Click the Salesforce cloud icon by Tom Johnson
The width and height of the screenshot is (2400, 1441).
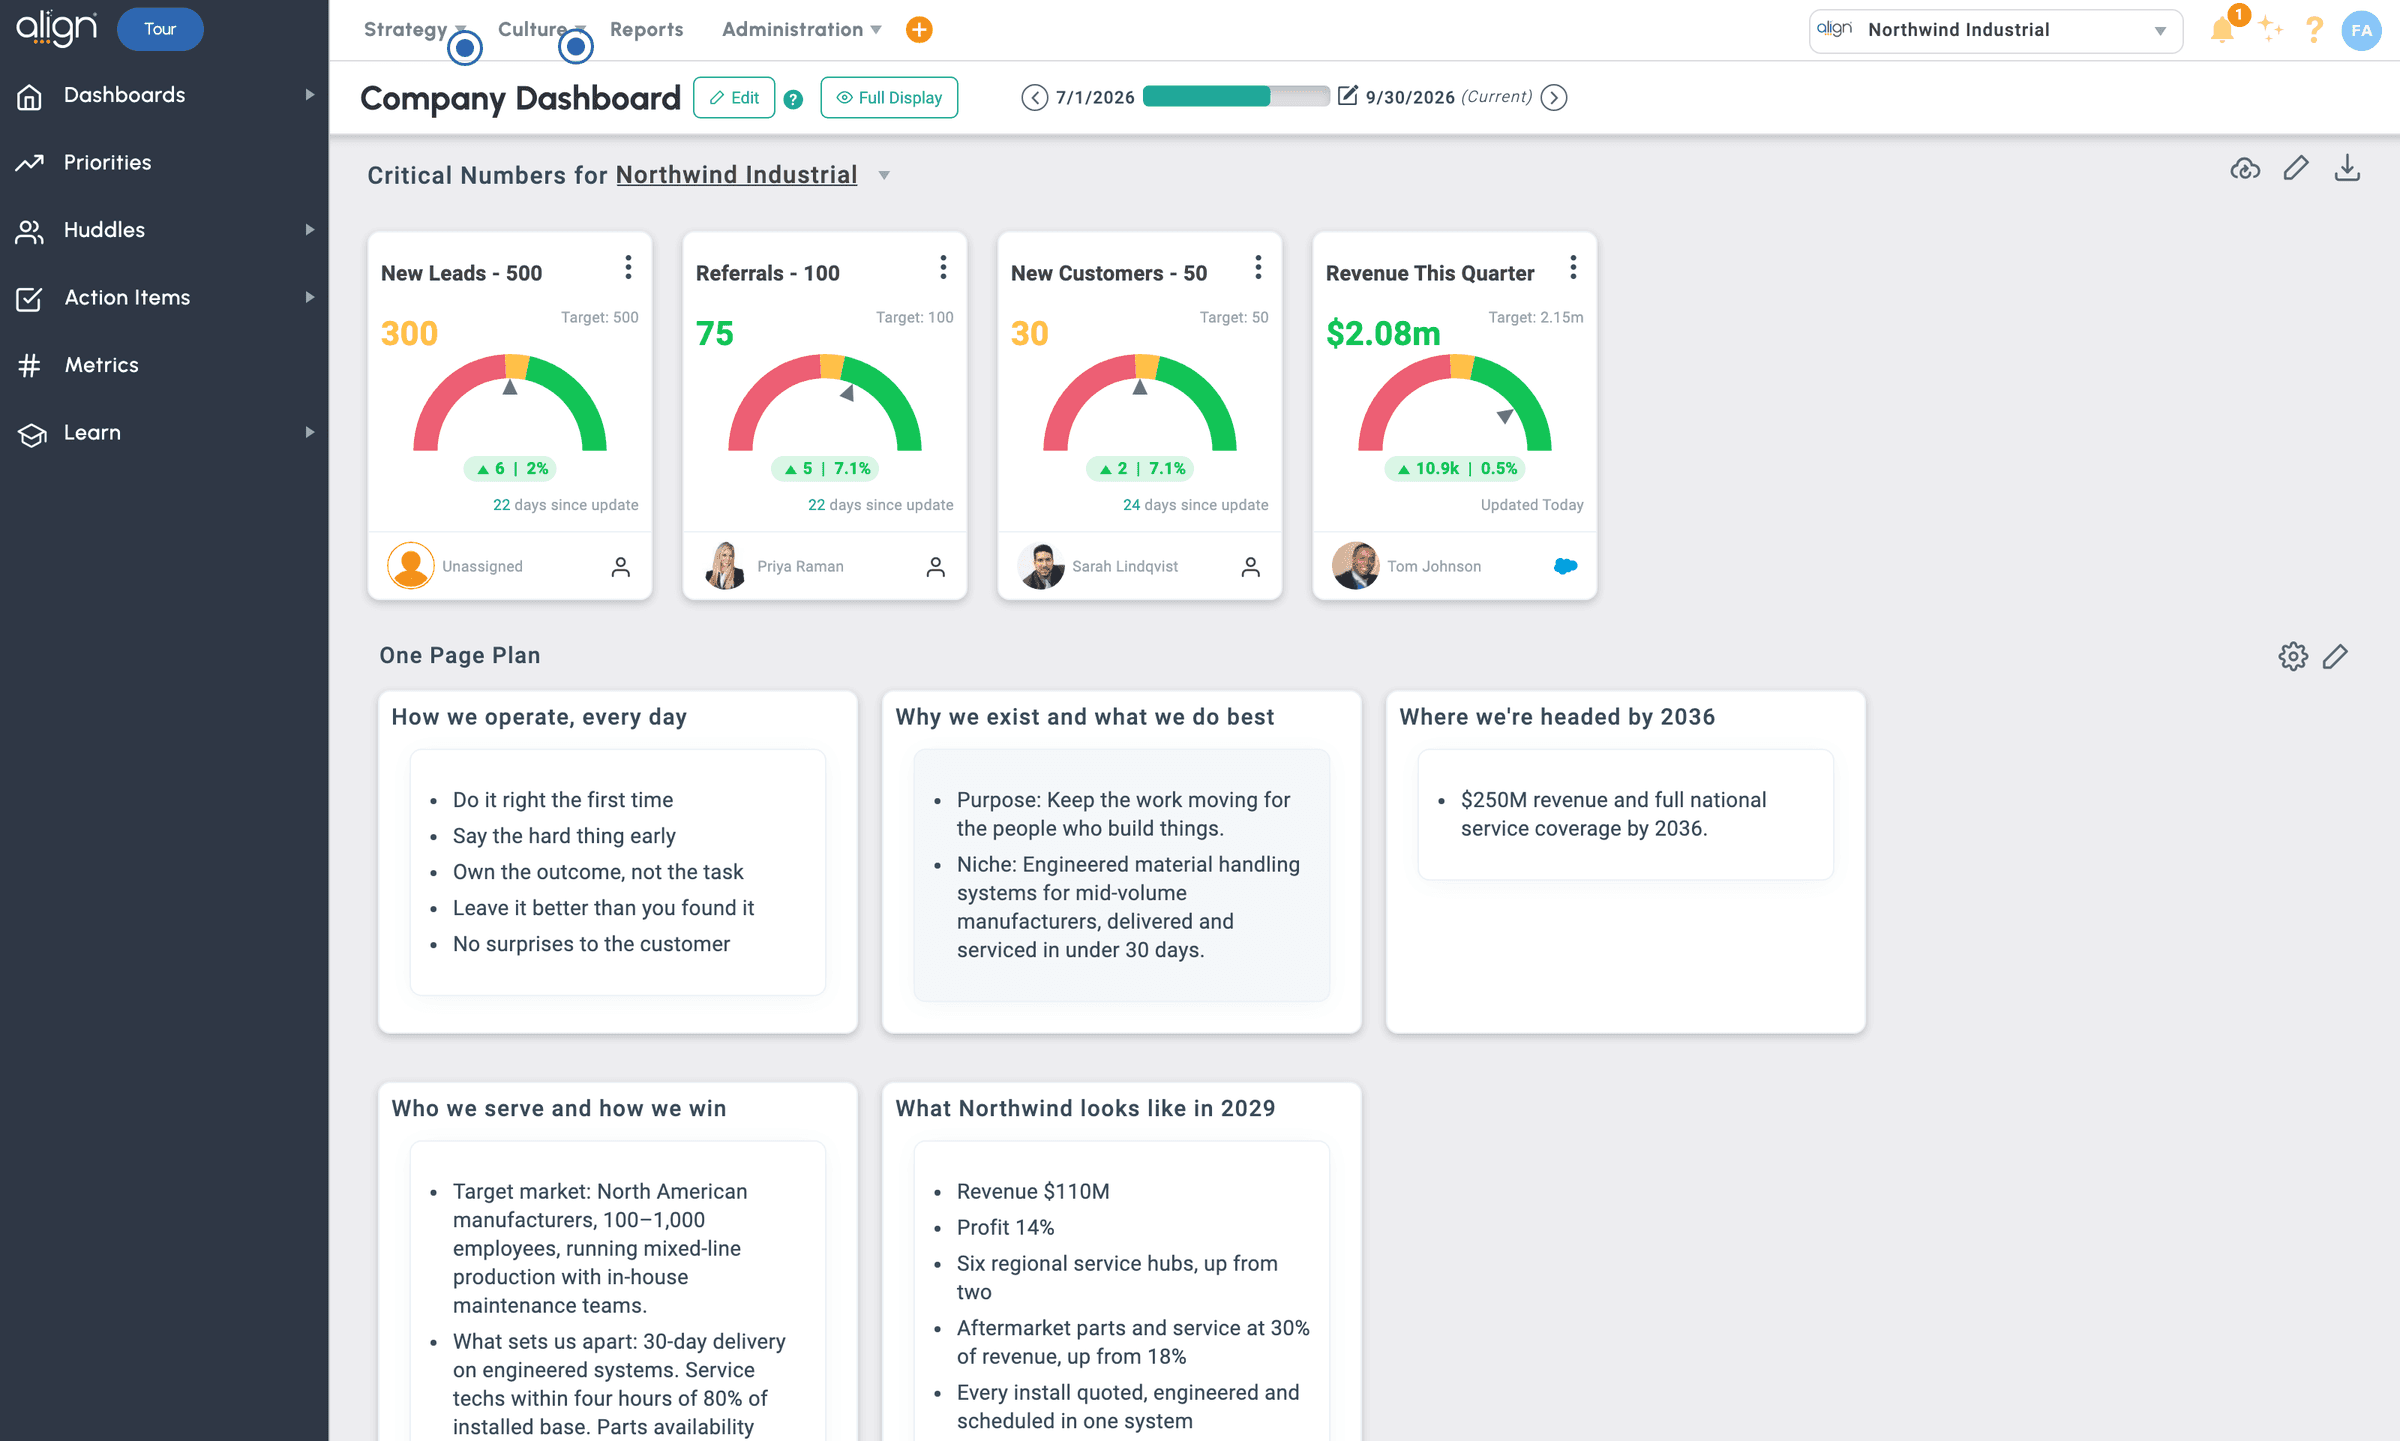coord(1566,566)
